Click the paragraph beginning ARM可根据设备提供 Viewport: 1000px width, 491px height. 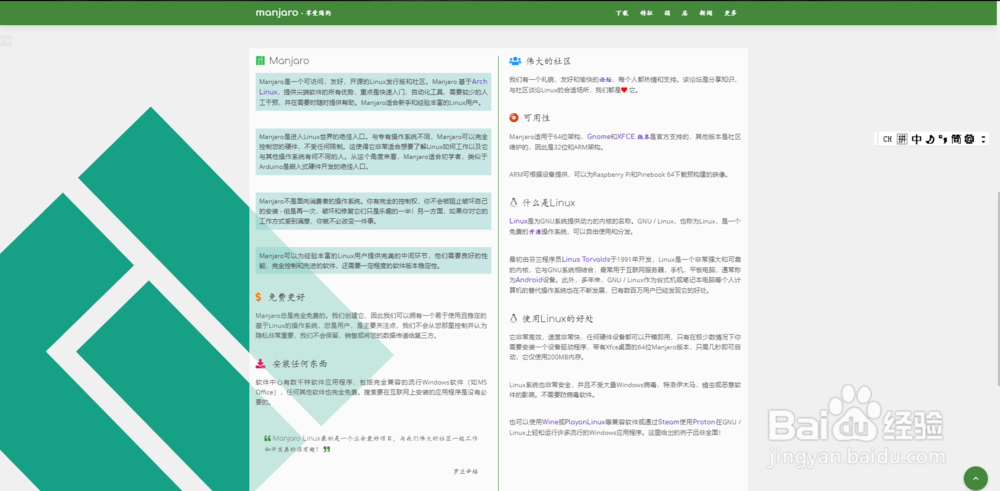click(619, 174)
